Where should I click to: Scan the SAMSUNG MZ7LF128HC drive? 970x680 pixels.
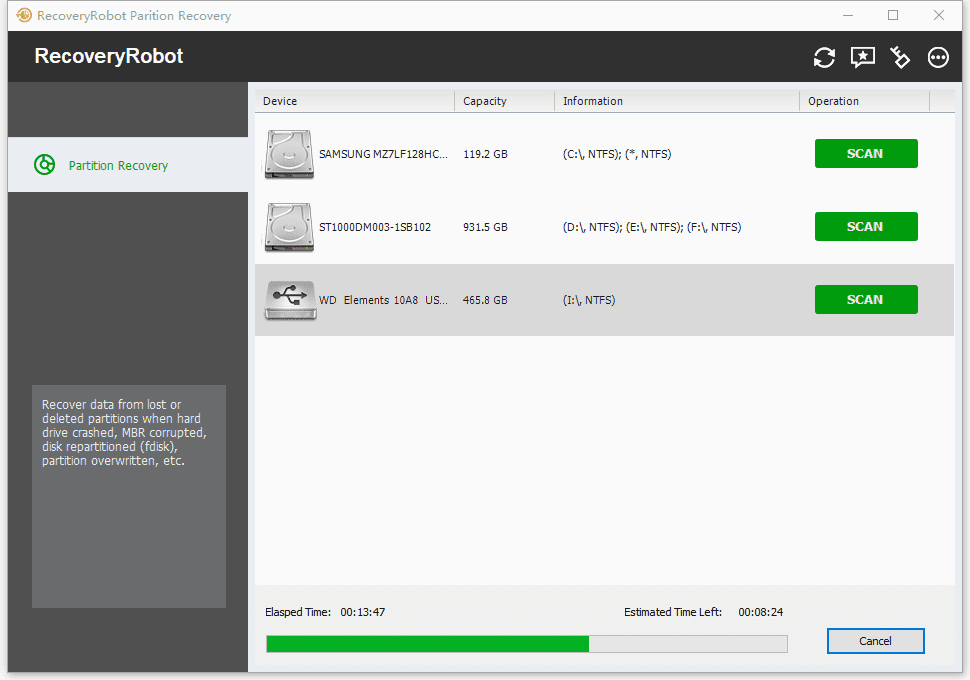(x=866, y=153)
